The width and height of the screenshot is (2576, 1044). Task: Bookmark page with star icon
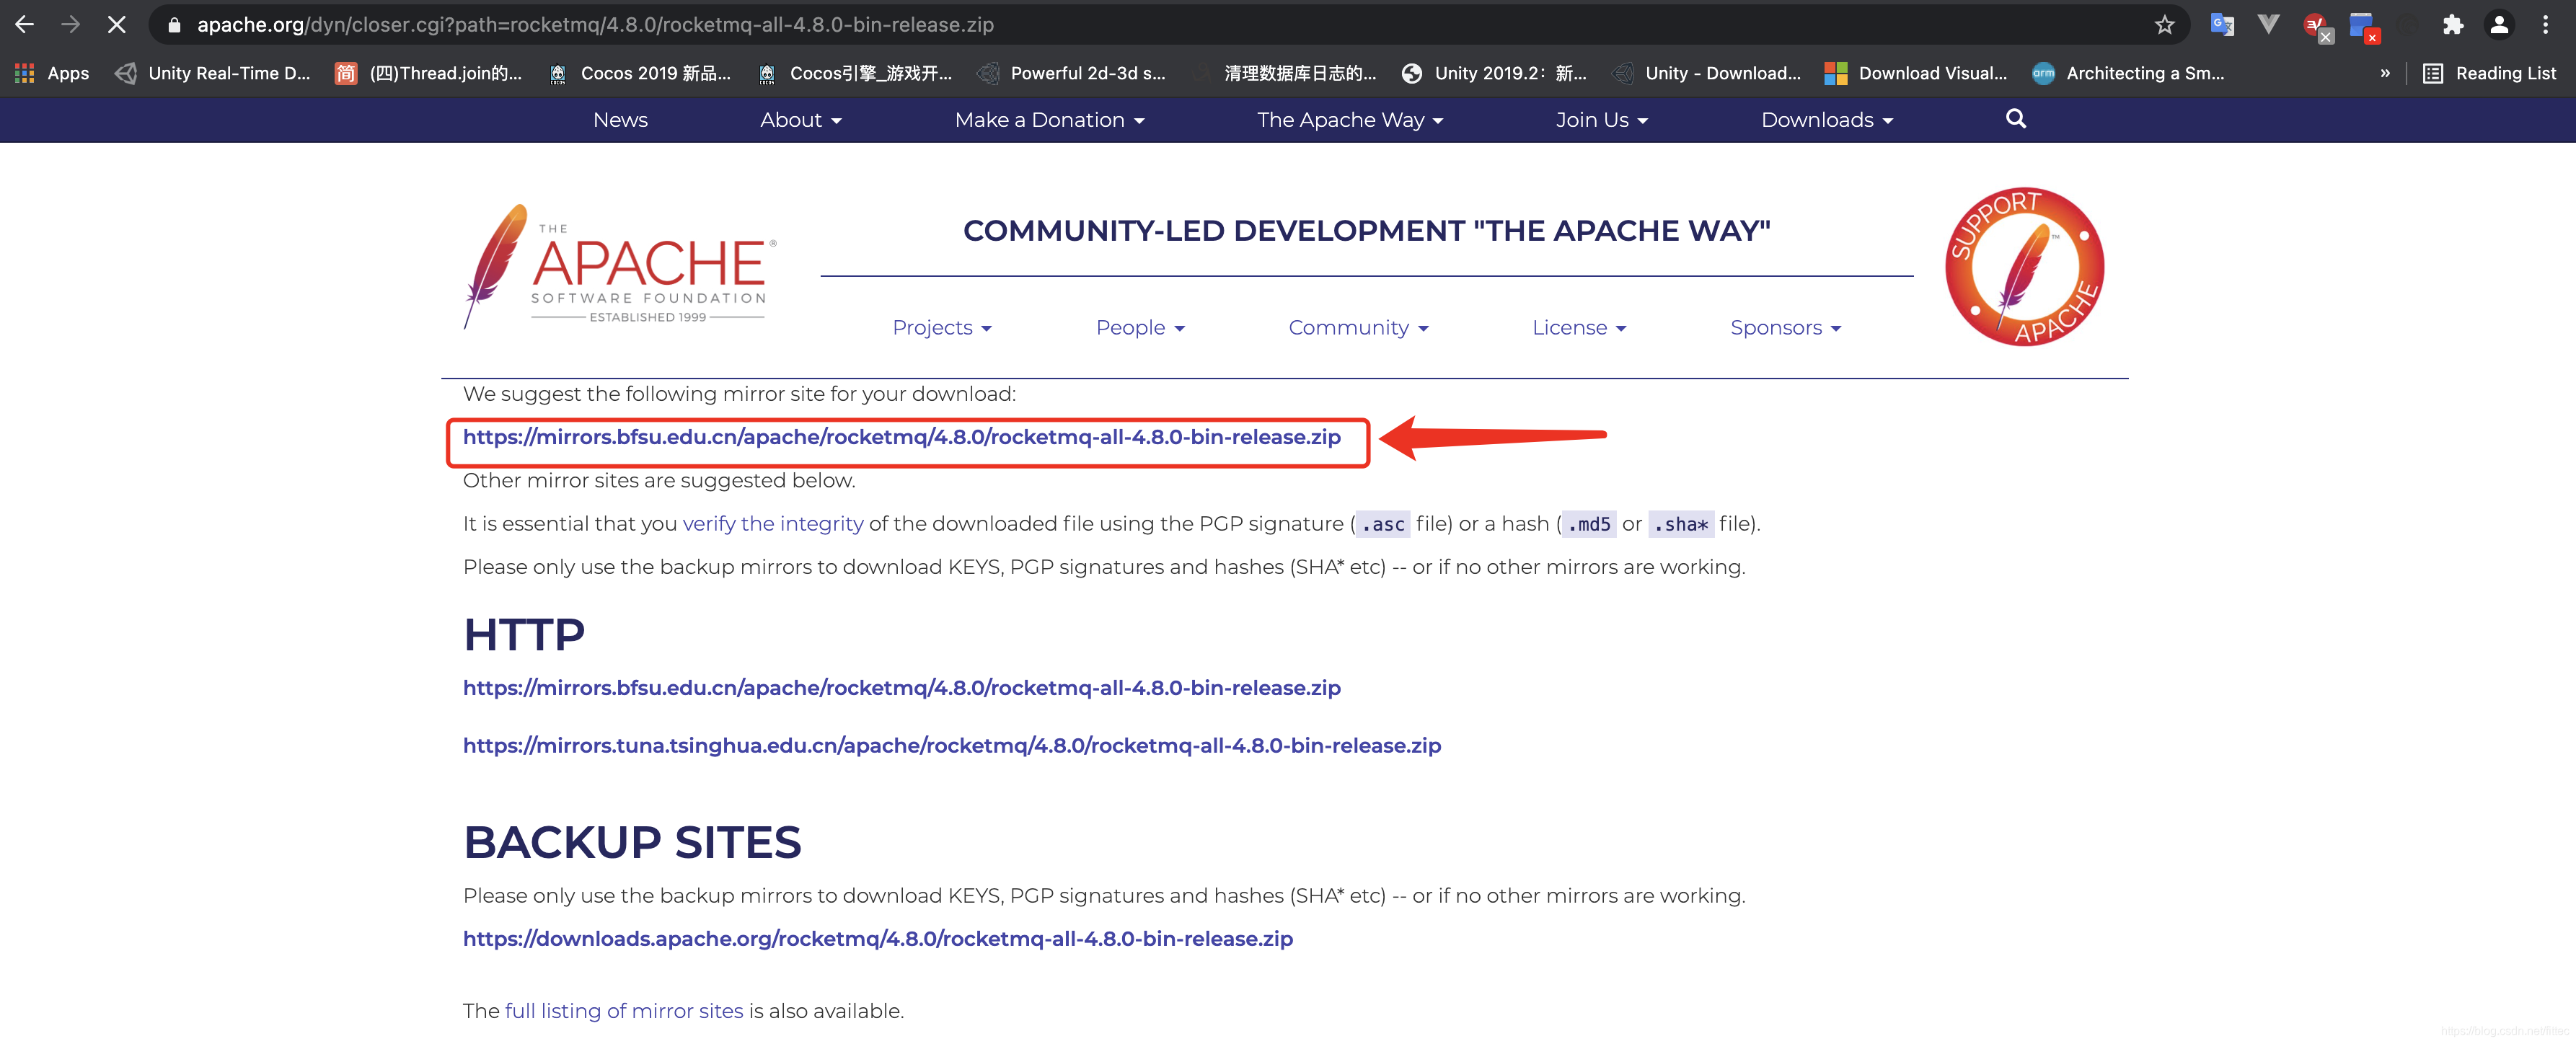coord(2164,24)
